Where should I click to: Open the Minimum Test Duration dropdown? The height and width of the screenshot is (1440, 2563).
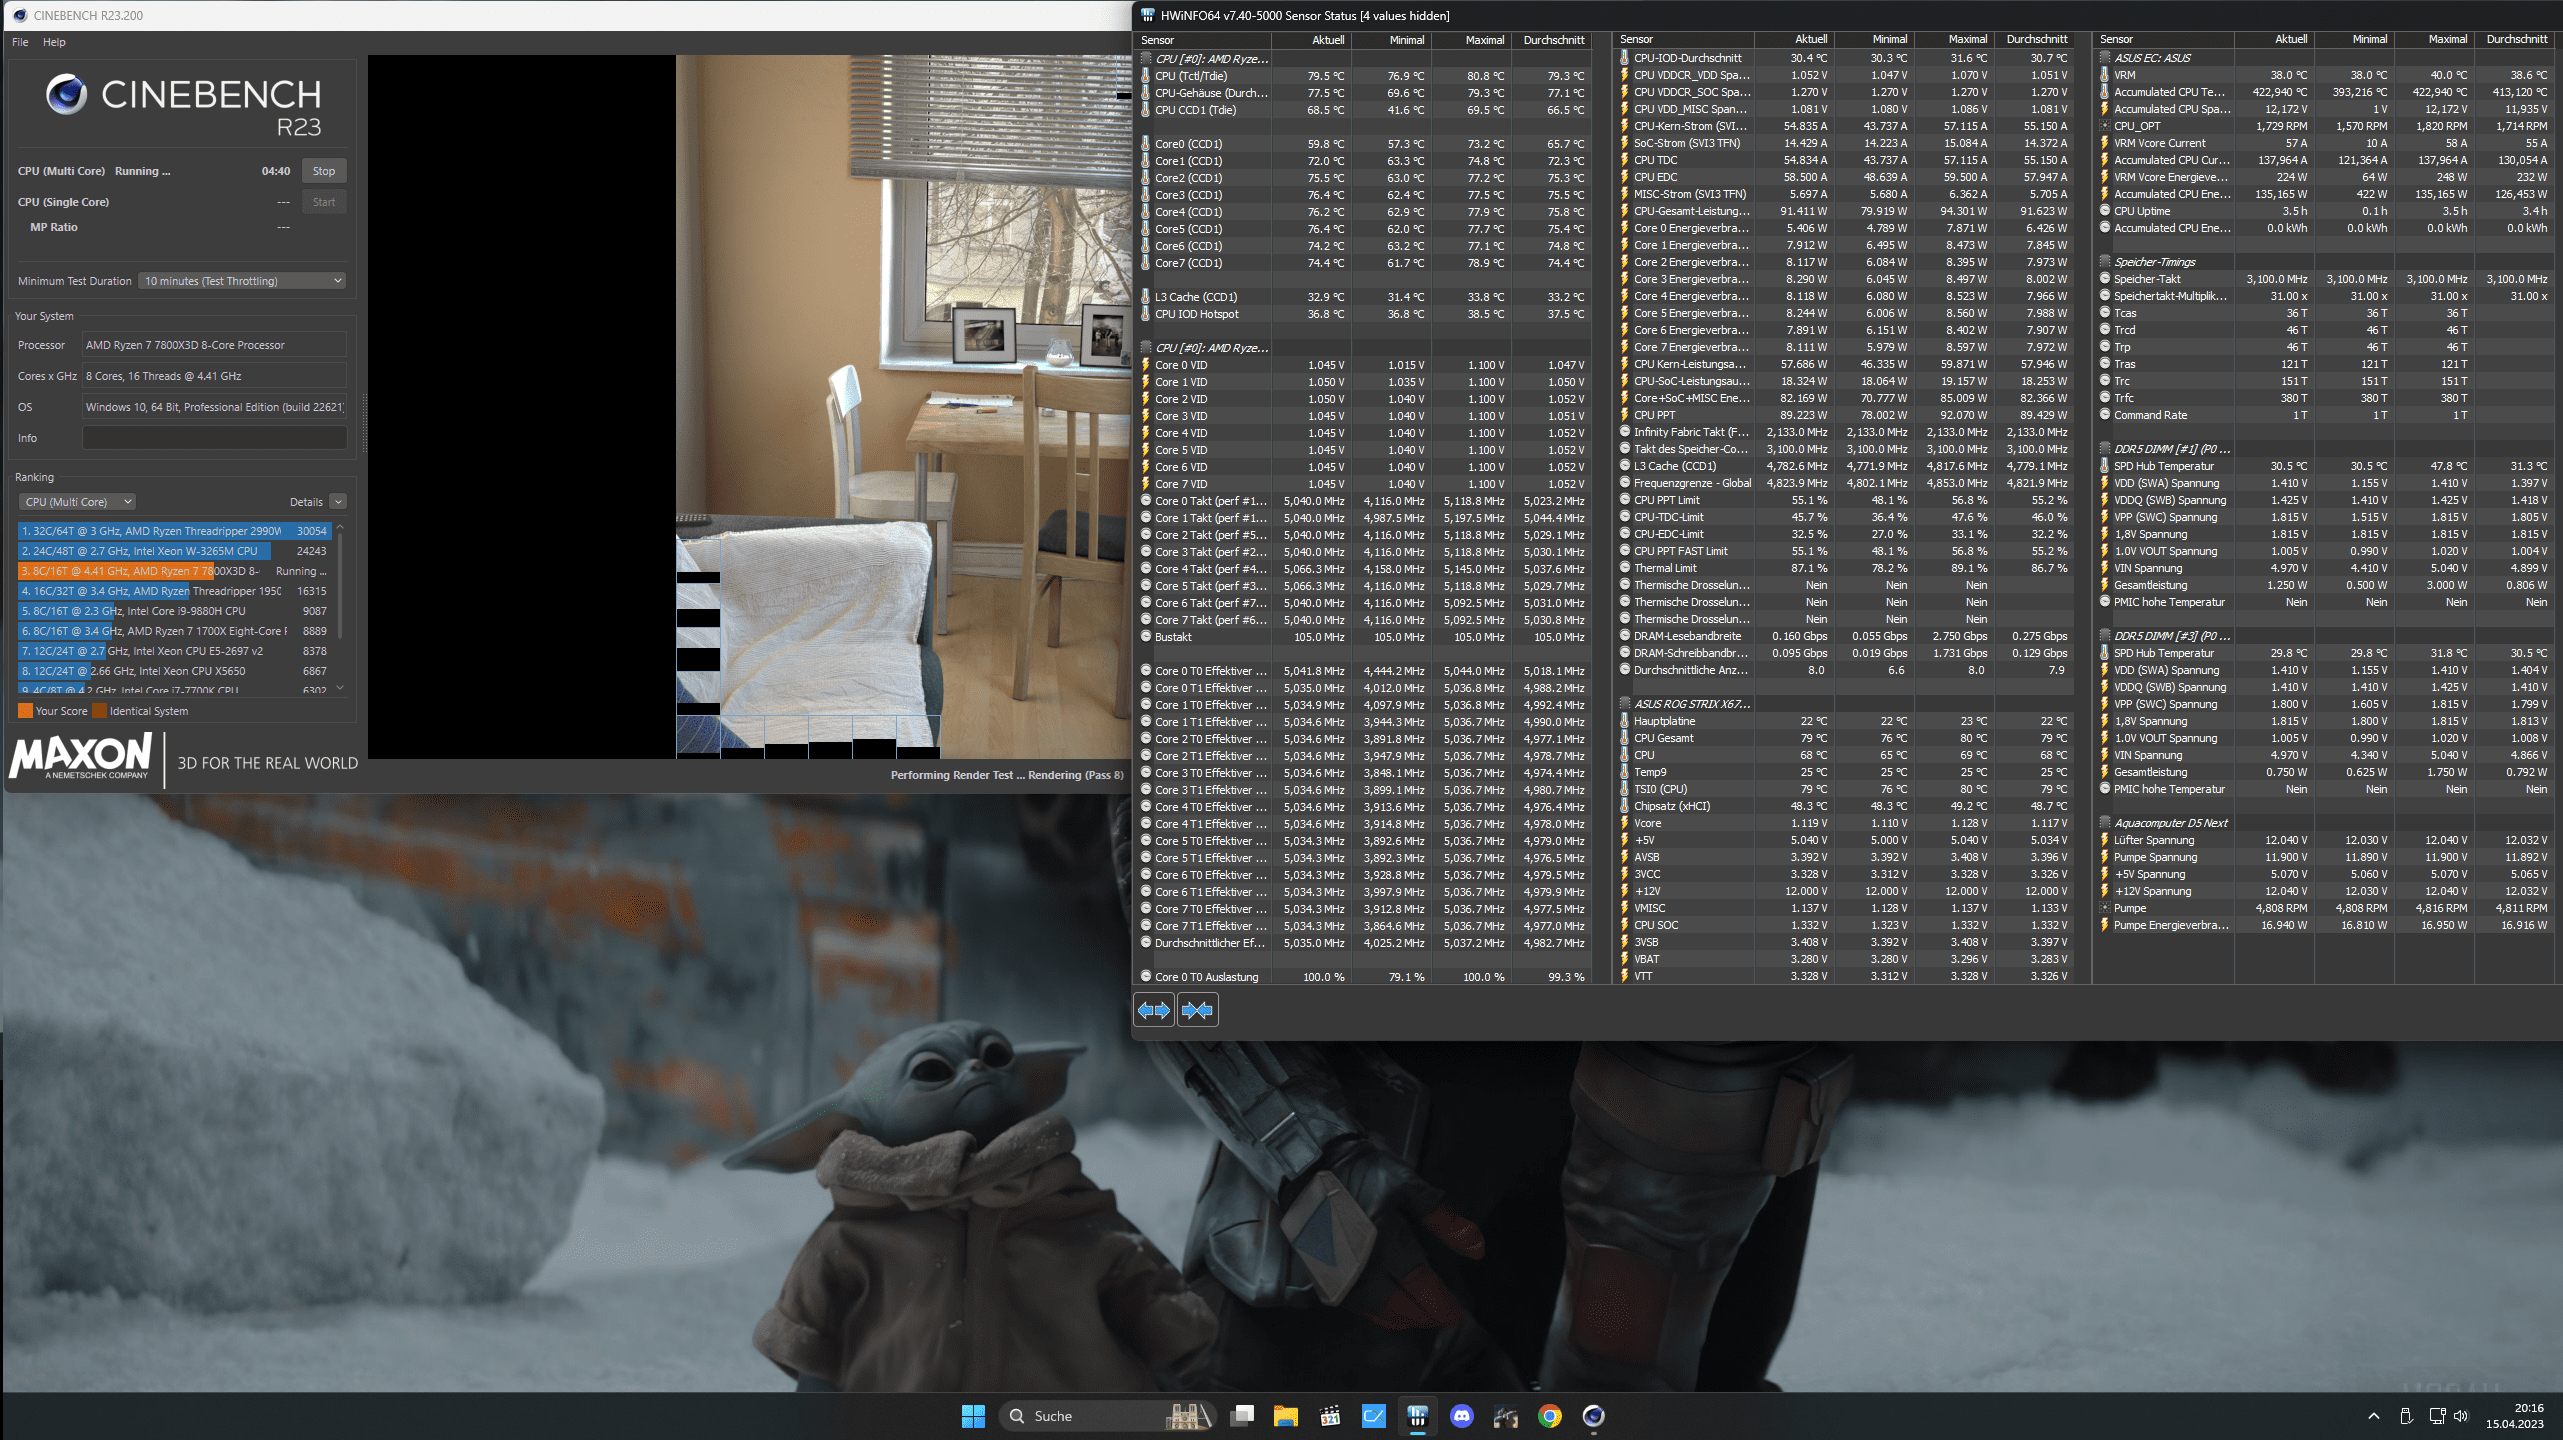pyautogui.click(x=242, y=281)
